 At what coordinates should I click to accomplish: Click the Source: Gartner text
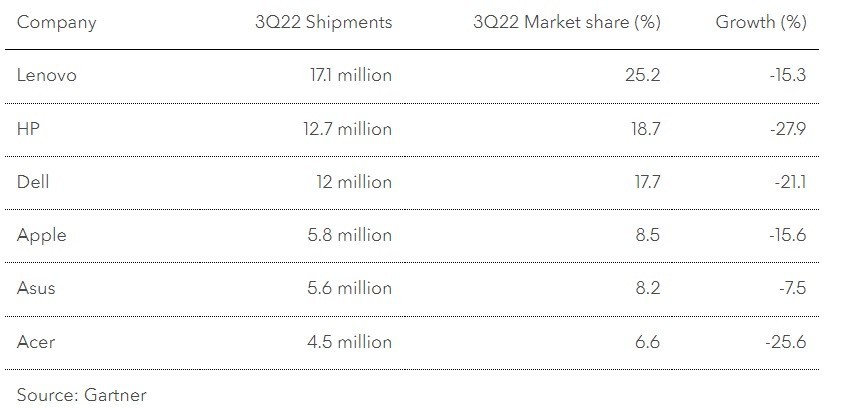click(81, 395)
